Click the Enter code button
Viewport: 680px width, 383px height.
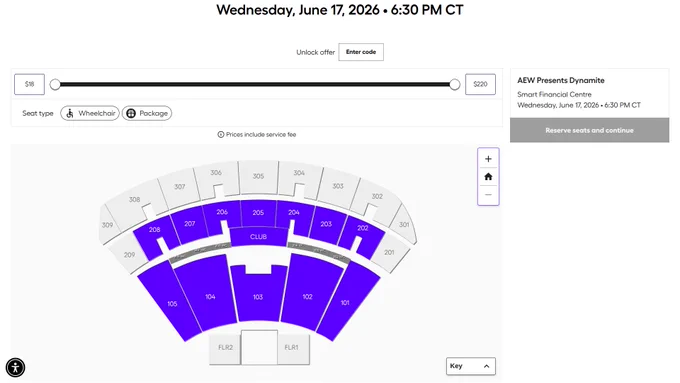361,52
